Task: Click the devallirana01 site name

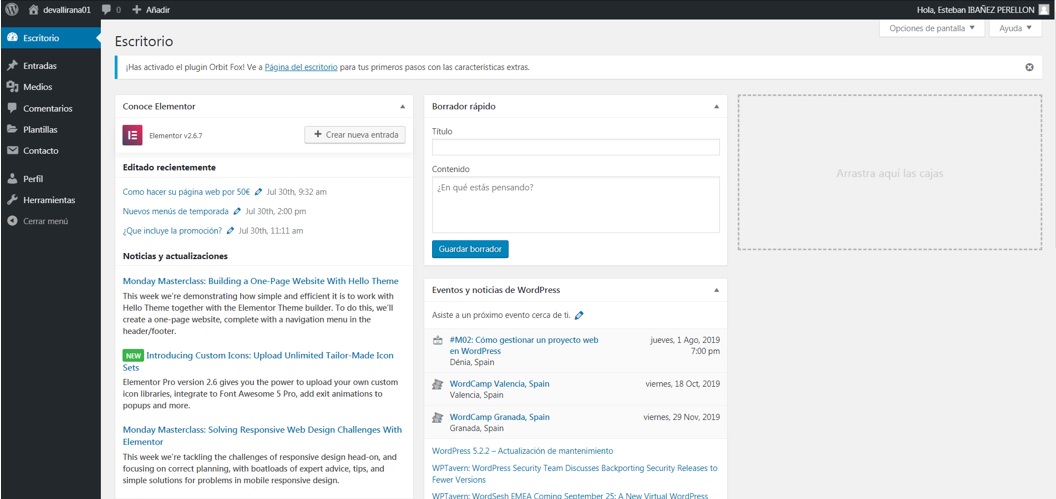Action: pyautogui.click(x=67, y=9)
